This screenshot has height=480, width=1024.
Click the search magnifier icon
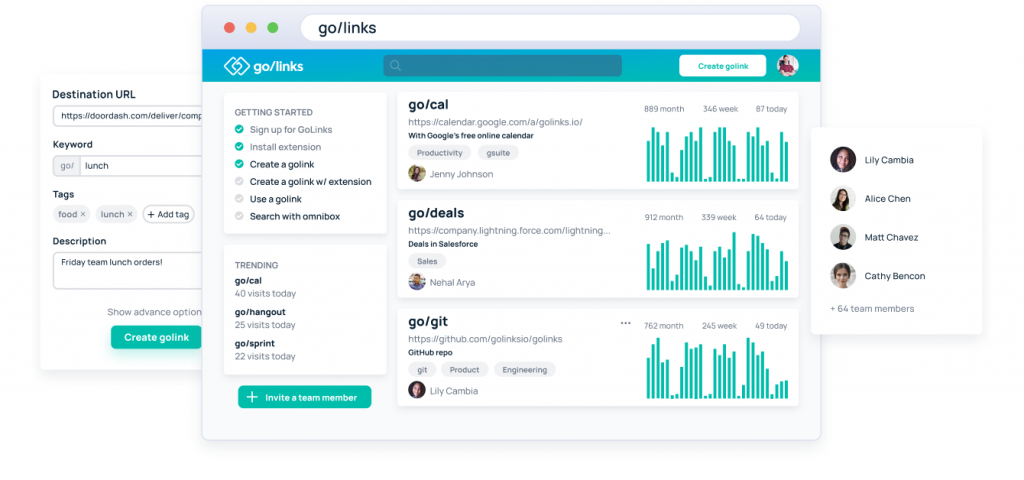395,65
